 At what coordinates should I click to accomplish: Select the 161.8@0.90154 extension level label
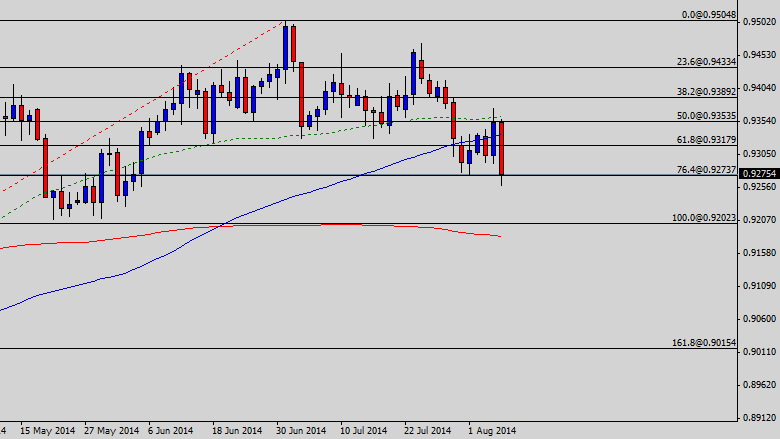point(705,342)
